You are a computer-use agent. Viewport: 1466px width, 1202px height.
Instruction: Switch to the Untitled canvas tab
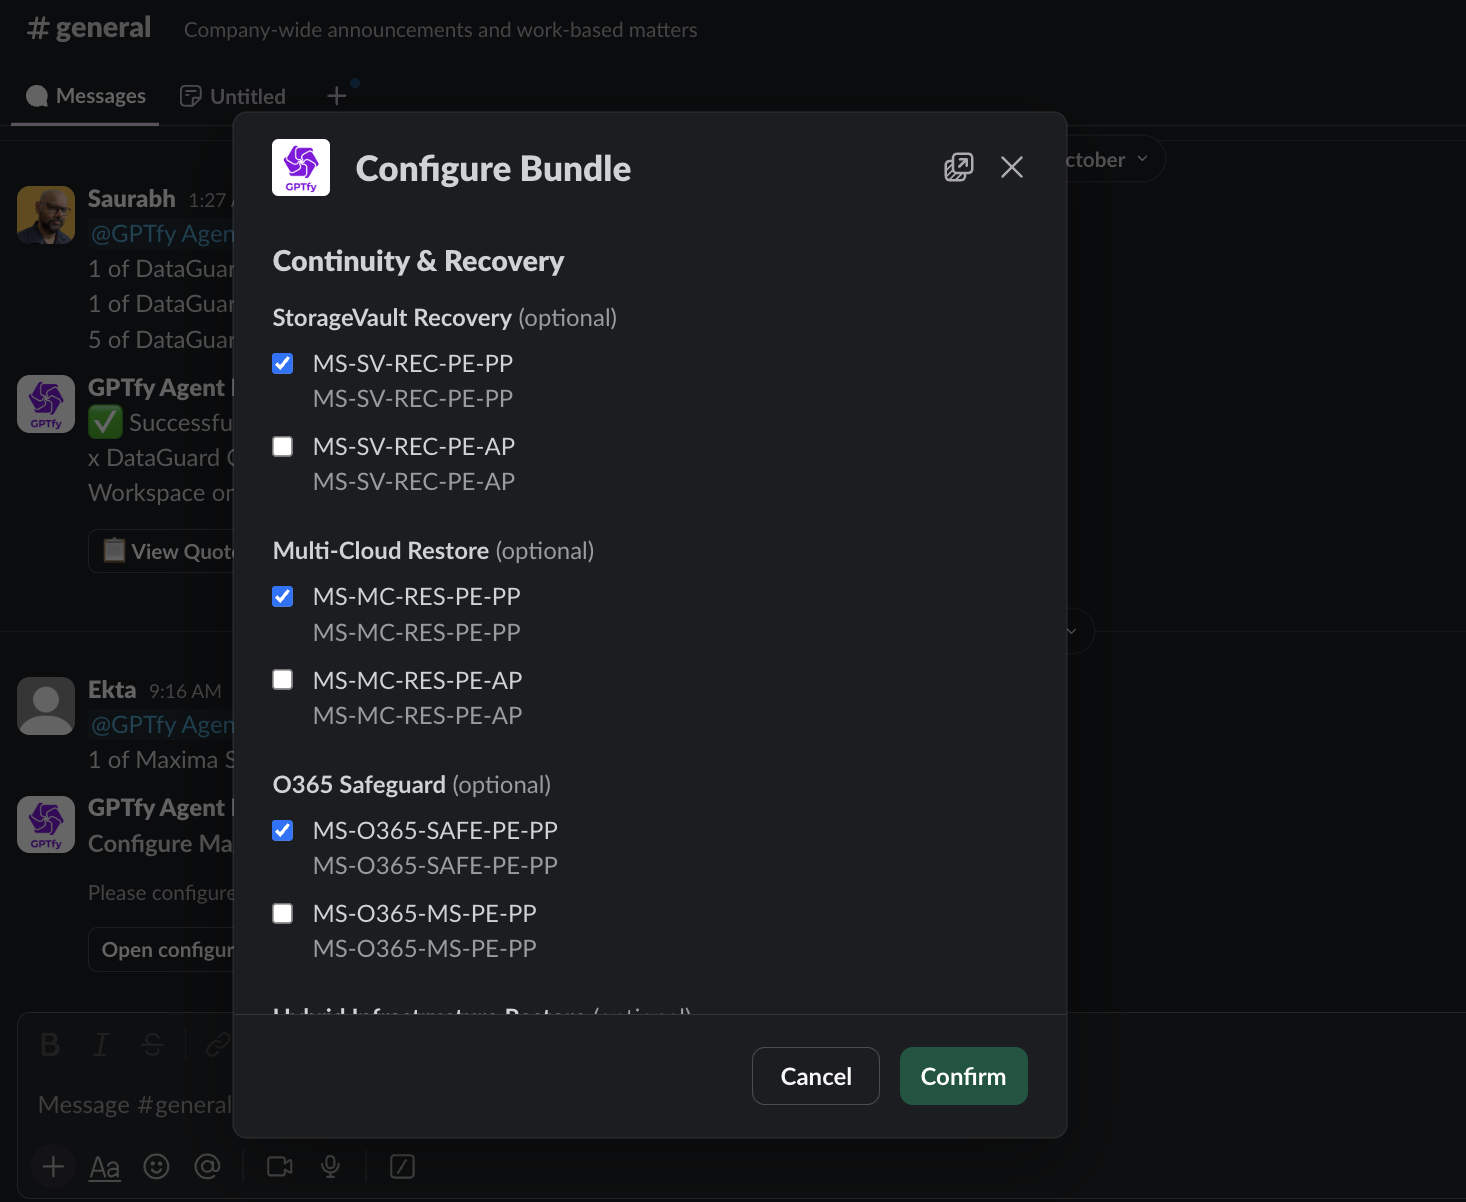(232, 95)
